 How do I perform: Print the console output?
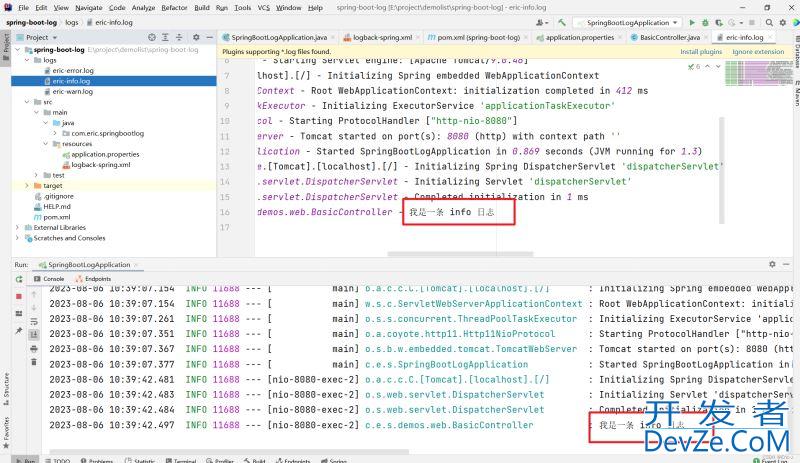pyautogui.click(x=34, y=349)
